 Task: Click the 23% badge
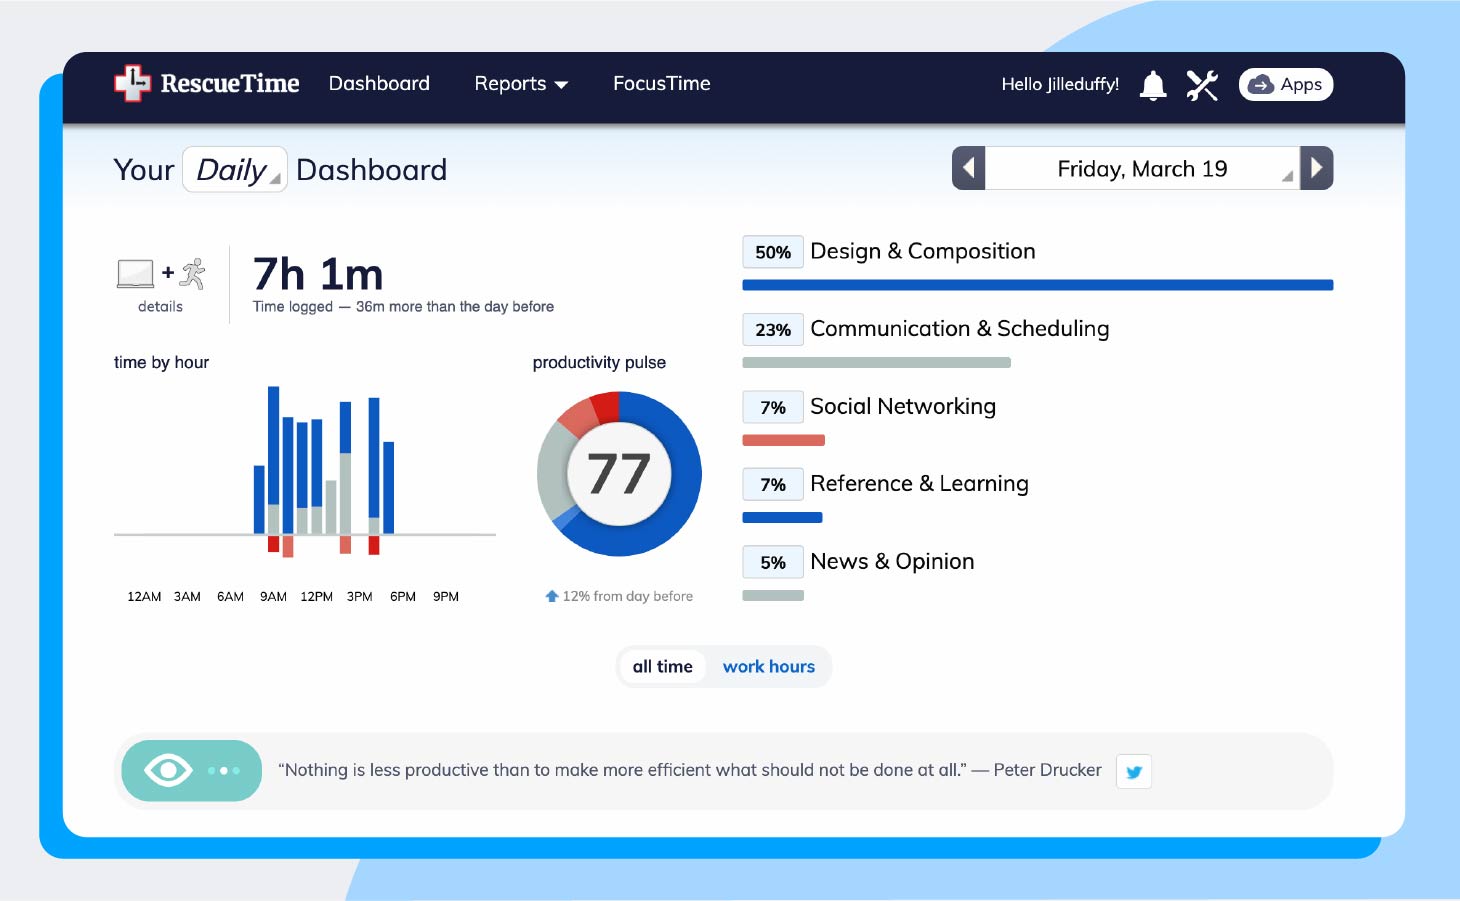click(x=773, y=330)
